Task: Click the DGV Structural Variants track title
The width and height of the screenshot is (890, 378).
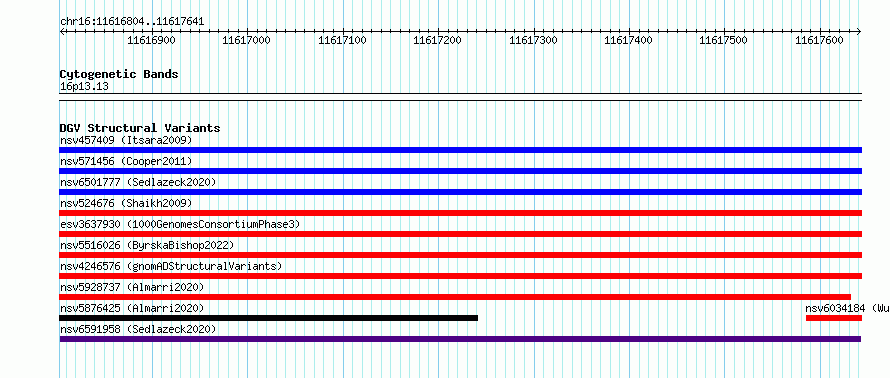Action: 140,128
